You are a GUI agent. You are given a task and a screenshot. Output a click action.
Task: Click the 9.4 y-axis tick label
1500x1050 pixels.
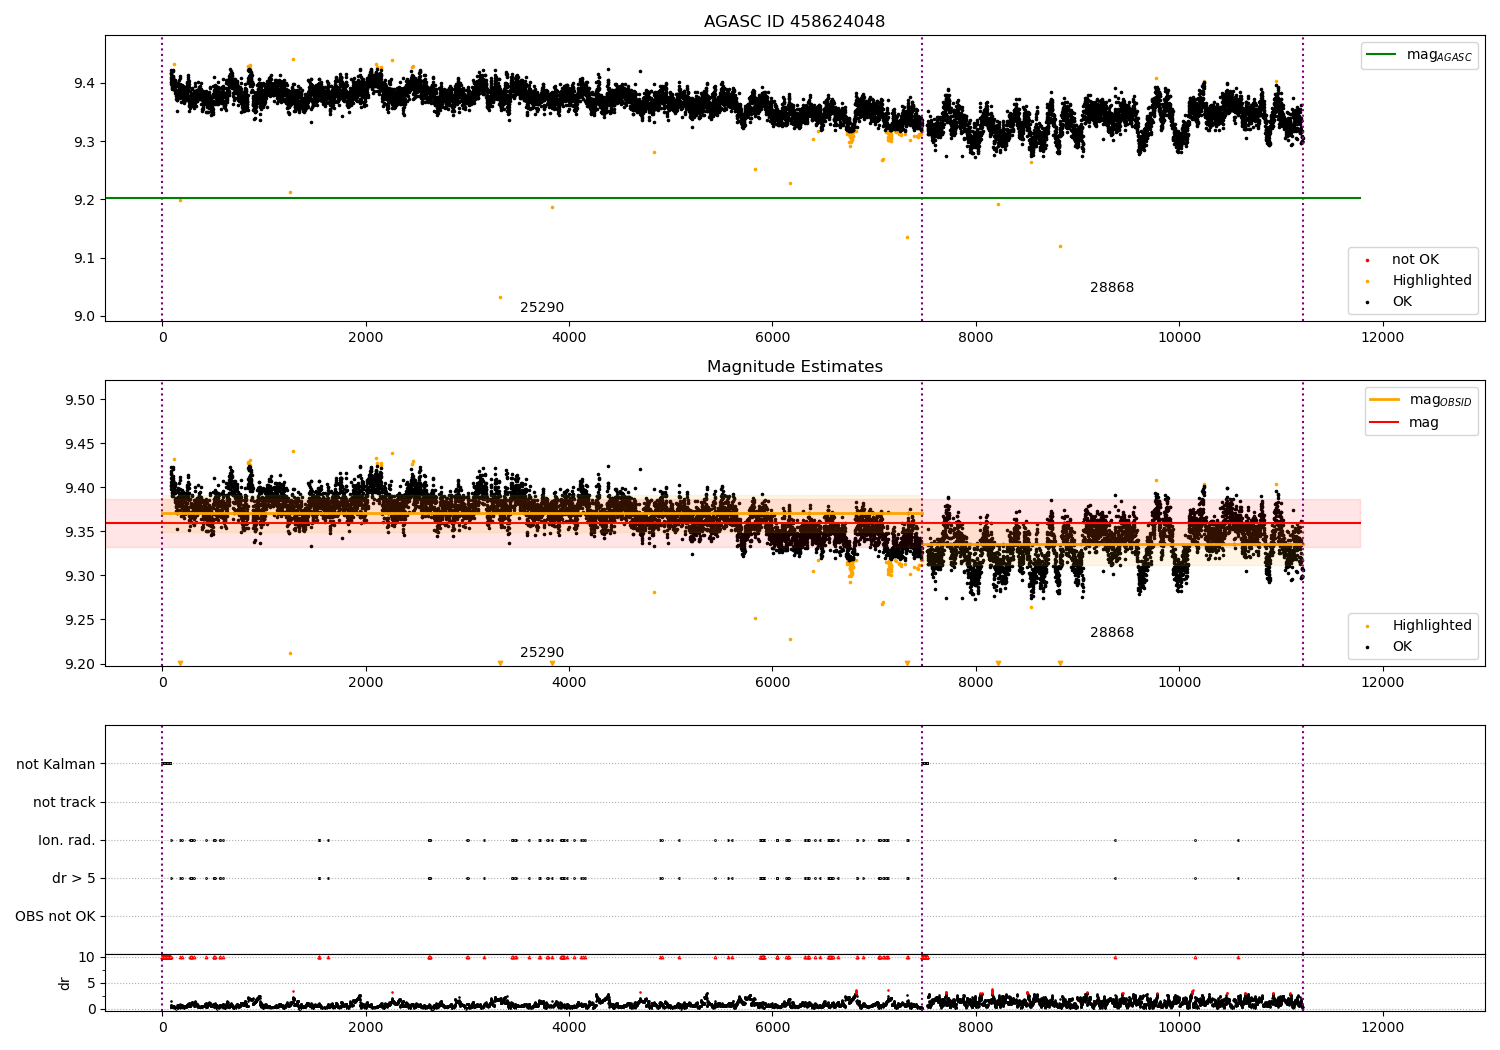coord(85,83)
